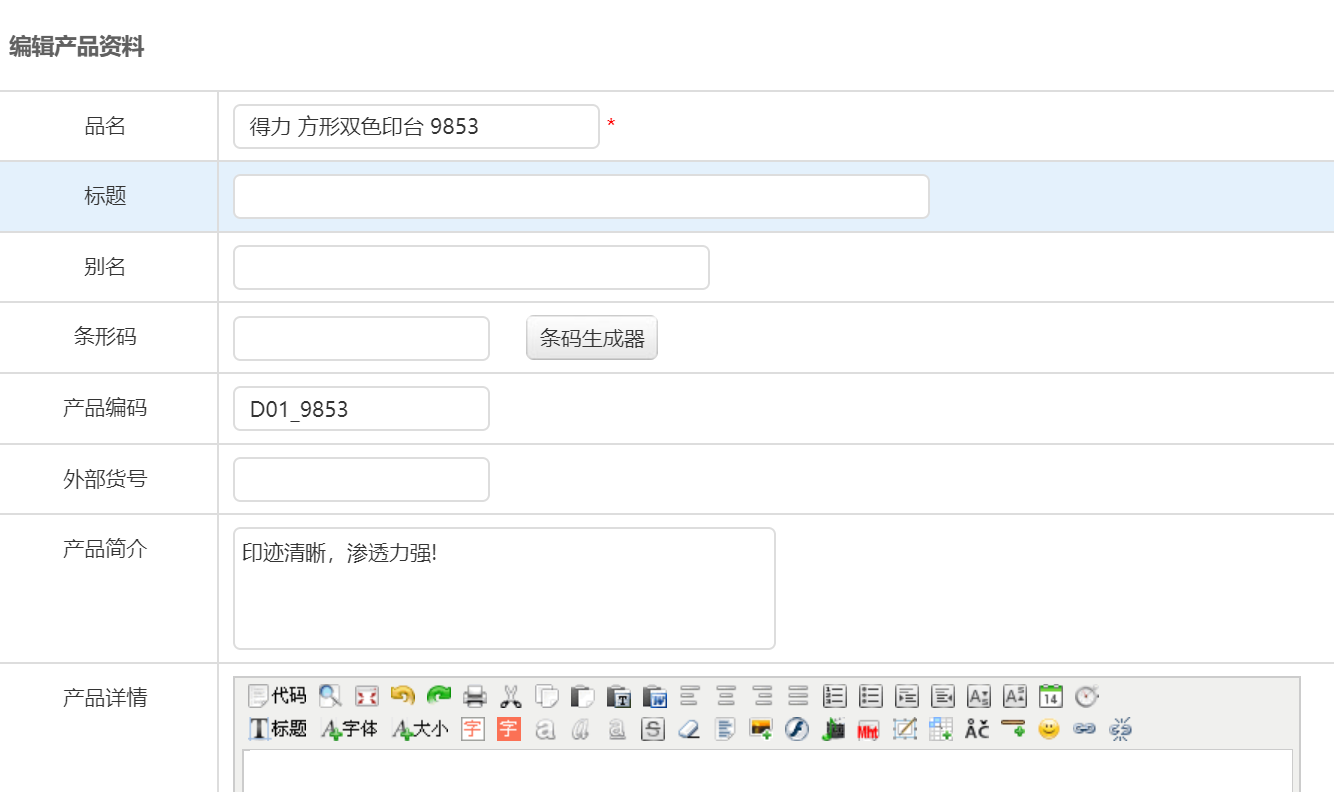Cut with the scissors icon
Screen dimensions: 1334x792
[511, 696]
